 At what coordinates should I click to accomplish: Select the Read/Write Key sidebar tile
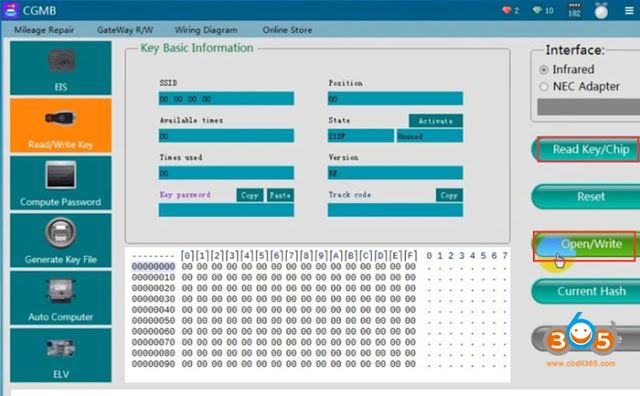pos(61,125)
